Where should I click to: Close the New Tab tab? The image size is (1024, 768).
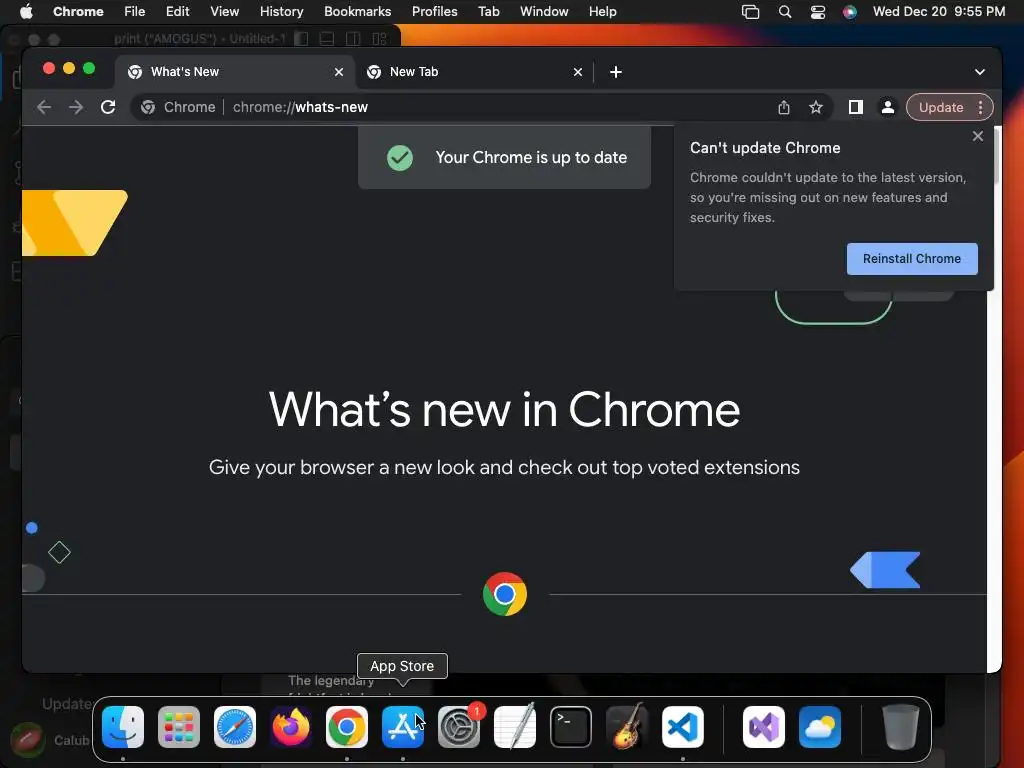coord(578,72)
